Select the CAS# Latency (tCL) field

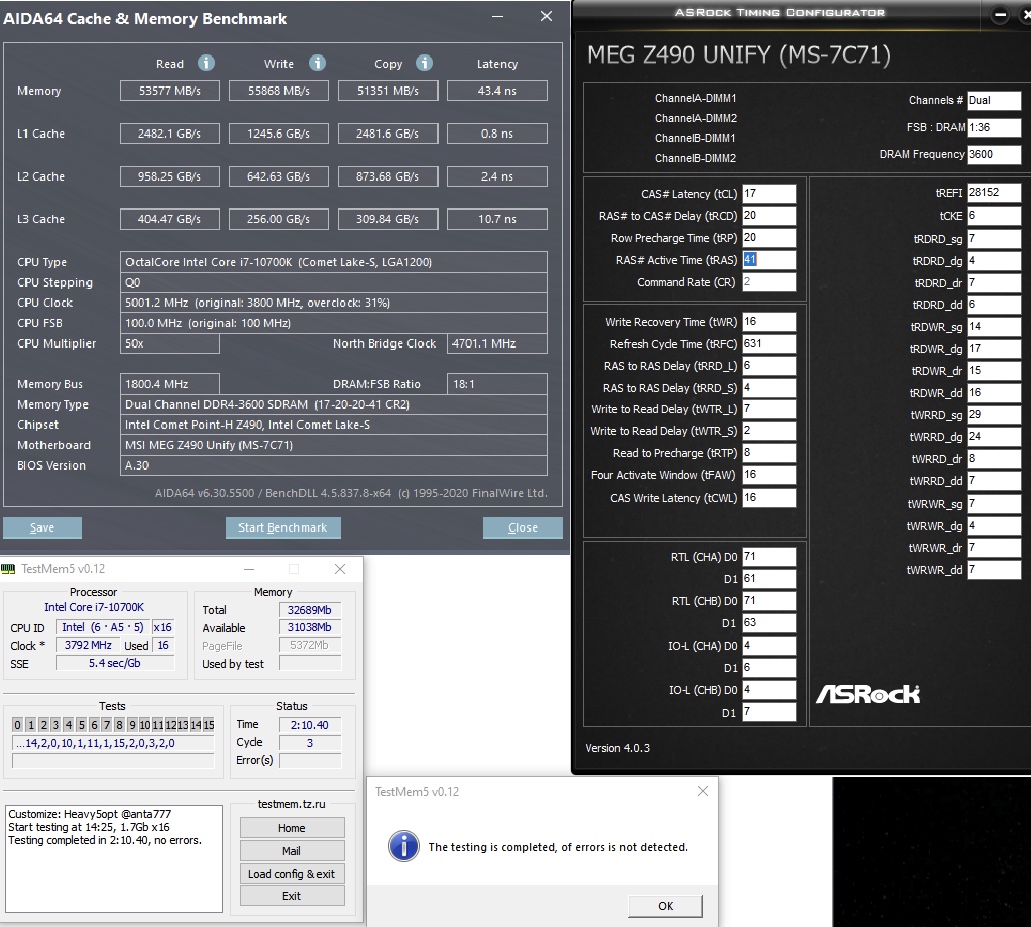click(769, 194)
